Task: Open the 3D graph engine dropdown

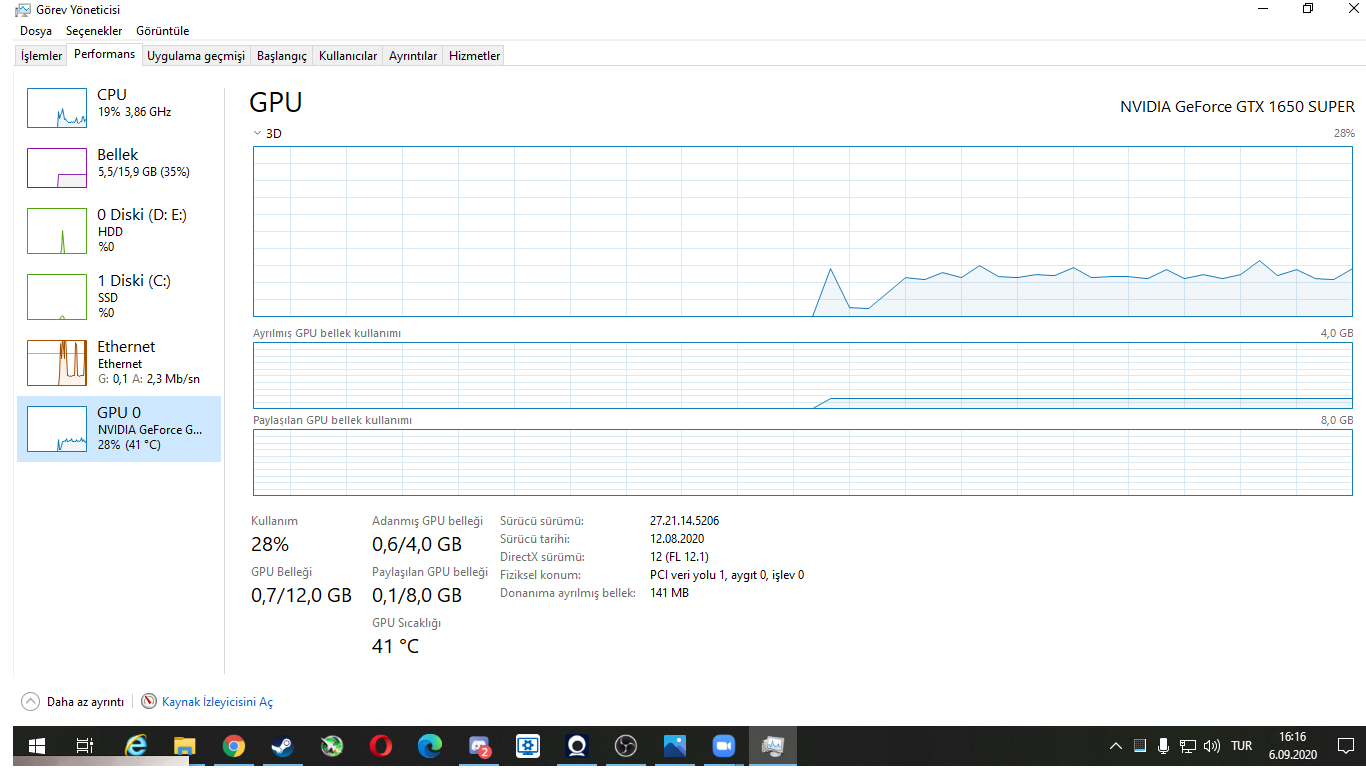Action: pyautogui.click(x=267, y=133)
